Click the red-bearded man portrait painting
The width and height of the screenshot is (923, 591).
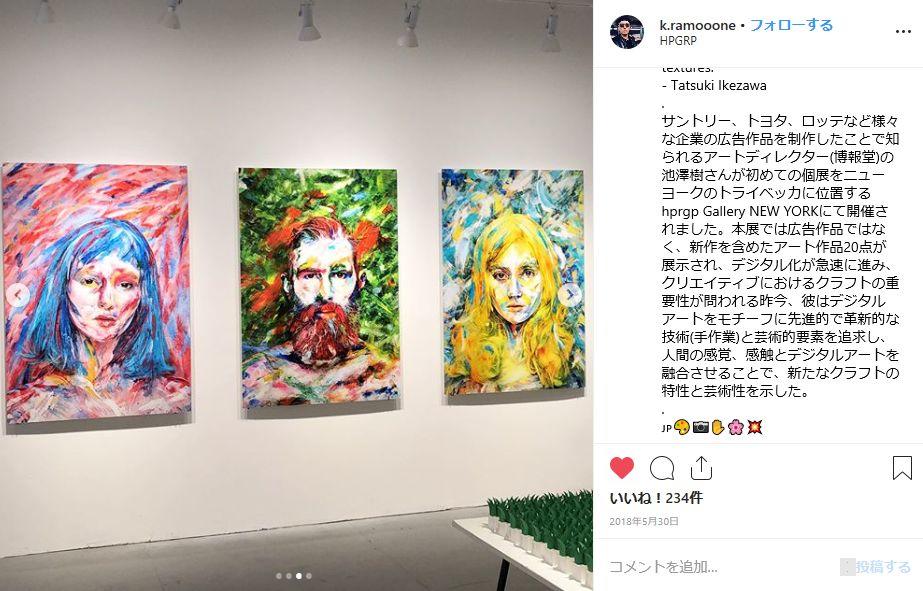tap(318, 288)
